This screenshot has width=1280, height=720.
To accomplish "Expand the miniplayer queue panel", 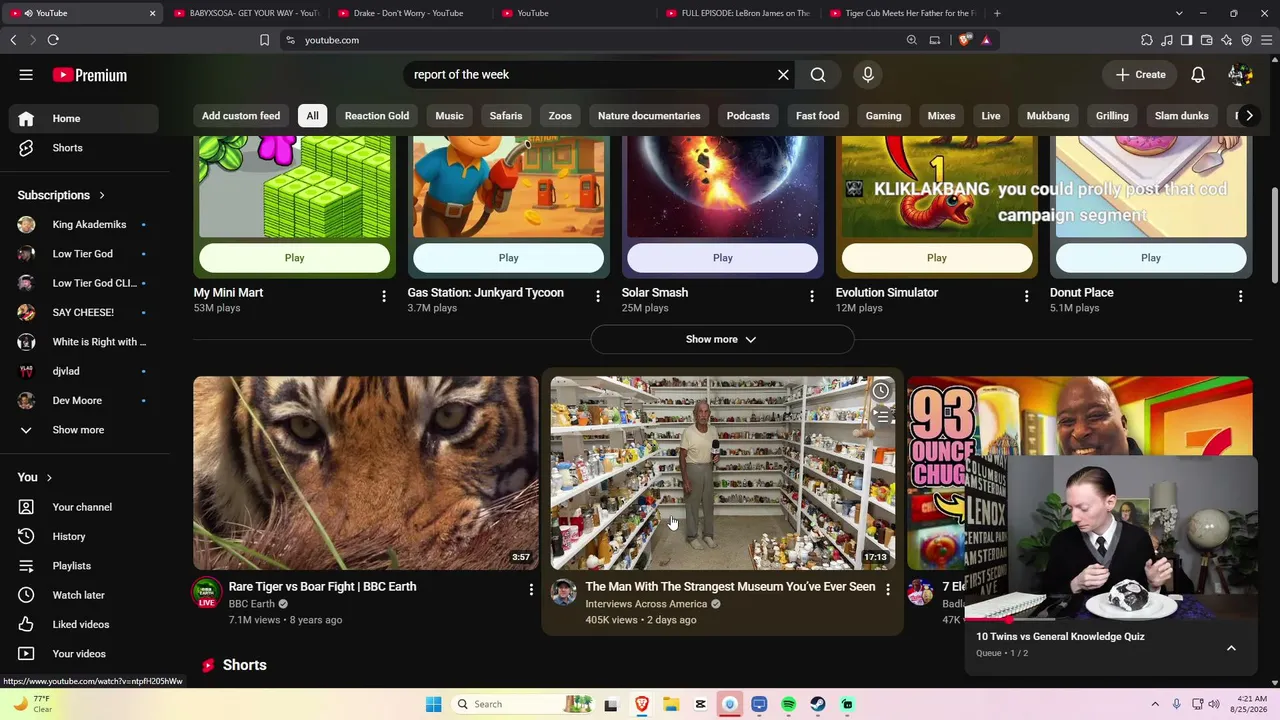I will (1231, 648).
